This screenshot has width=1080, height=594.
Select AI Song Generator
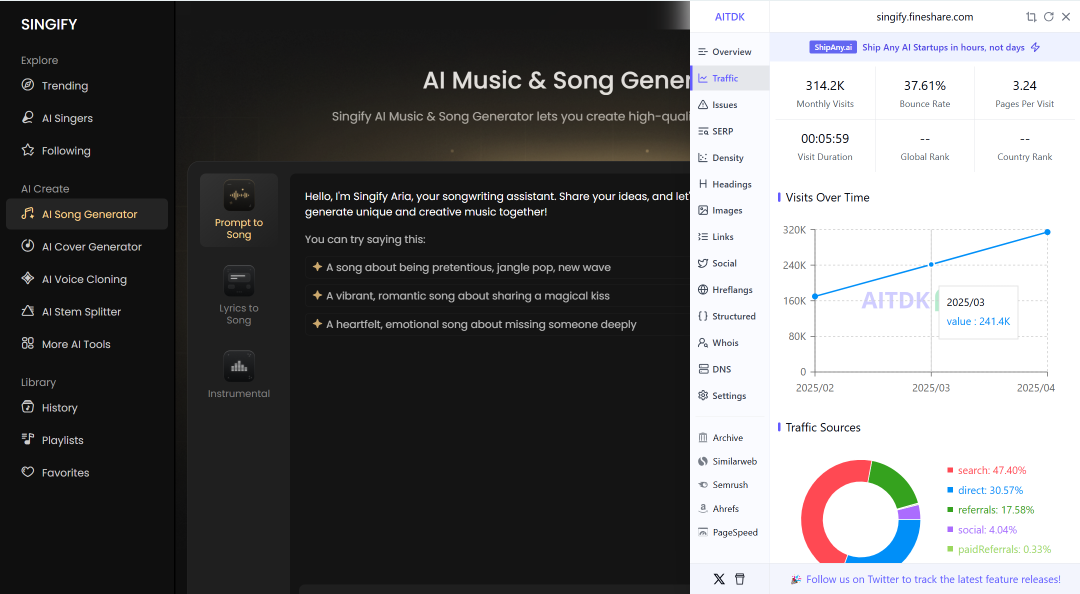[87, 214]
